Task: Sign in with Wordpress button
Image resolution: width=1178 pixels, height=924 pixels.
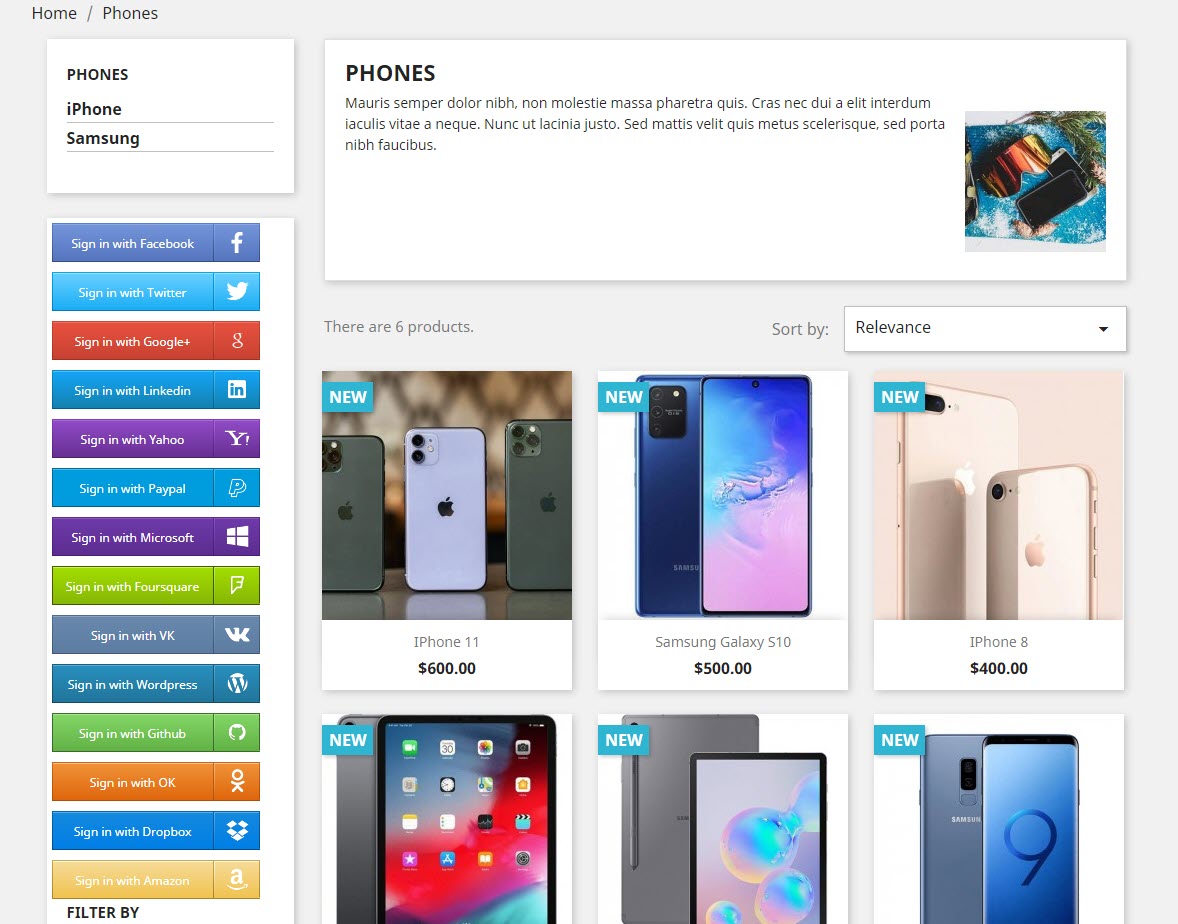Action: pyautogui.click(x=156, y=684)
